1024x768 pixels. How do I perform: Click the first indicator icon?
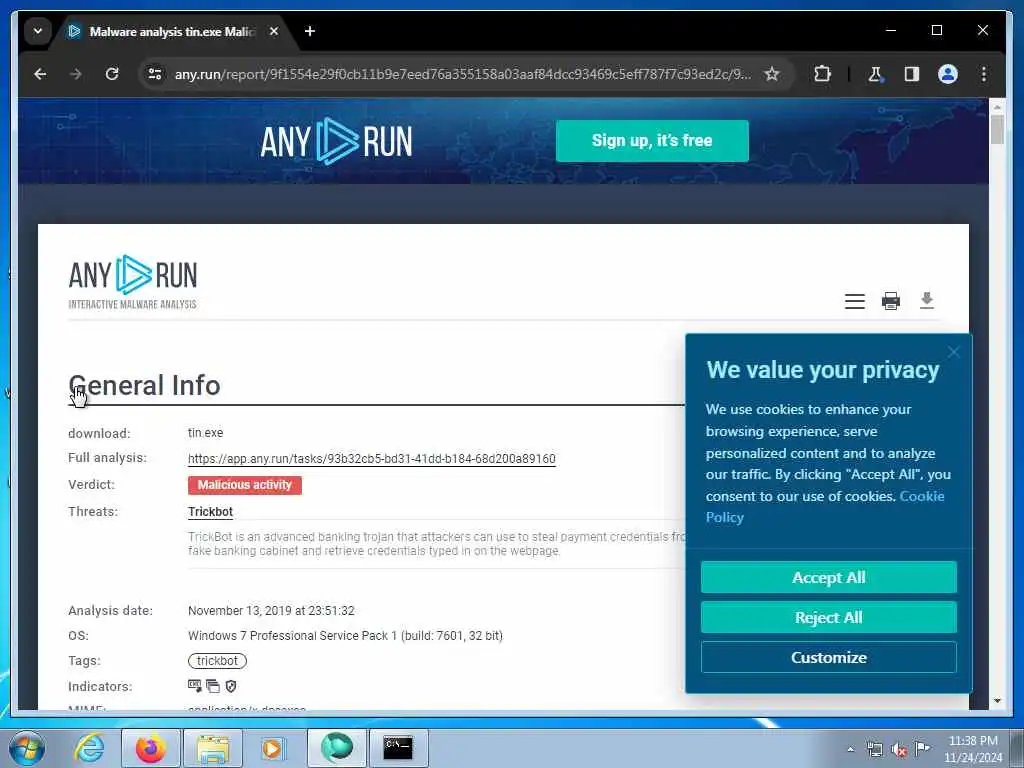point(195,686)
